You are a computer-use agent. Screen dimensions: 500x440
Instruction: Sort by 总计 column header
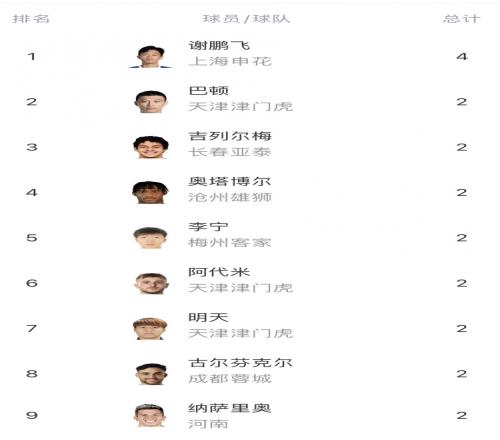462,19
